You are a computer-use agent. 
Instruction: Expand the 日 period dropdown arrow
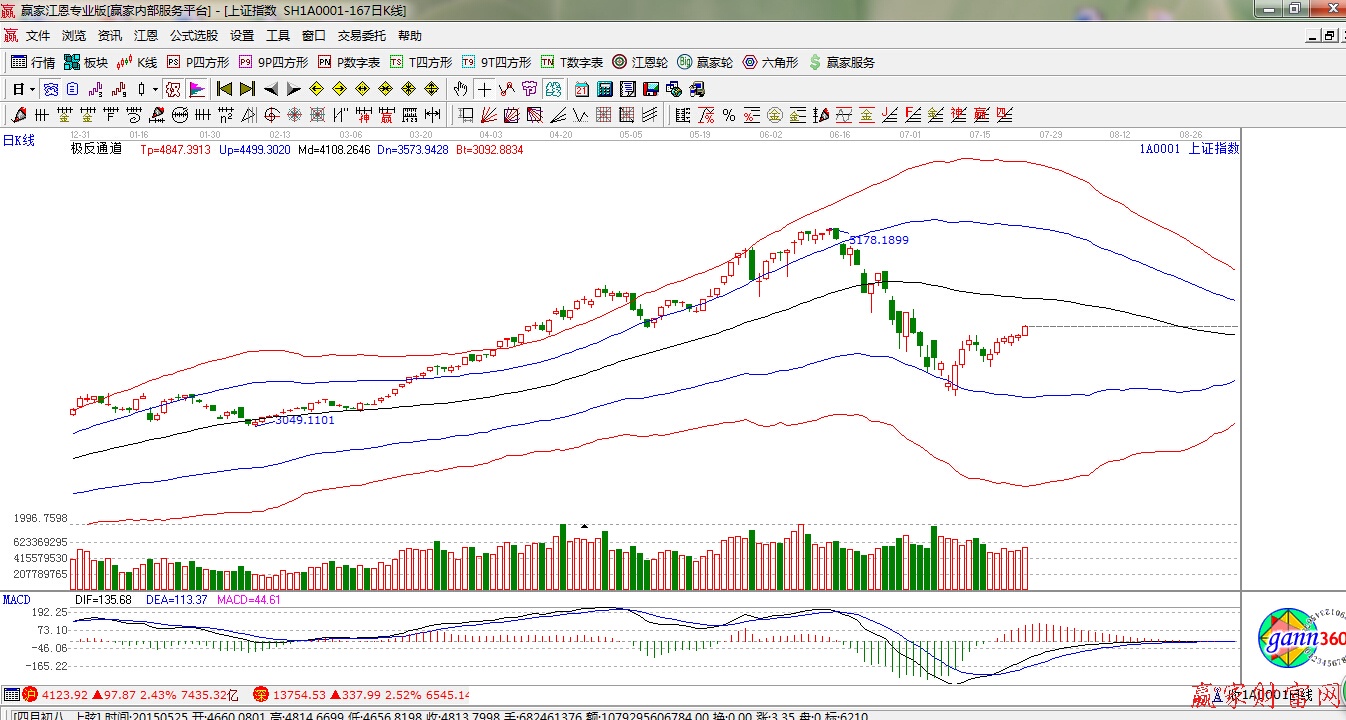[32, 89]
